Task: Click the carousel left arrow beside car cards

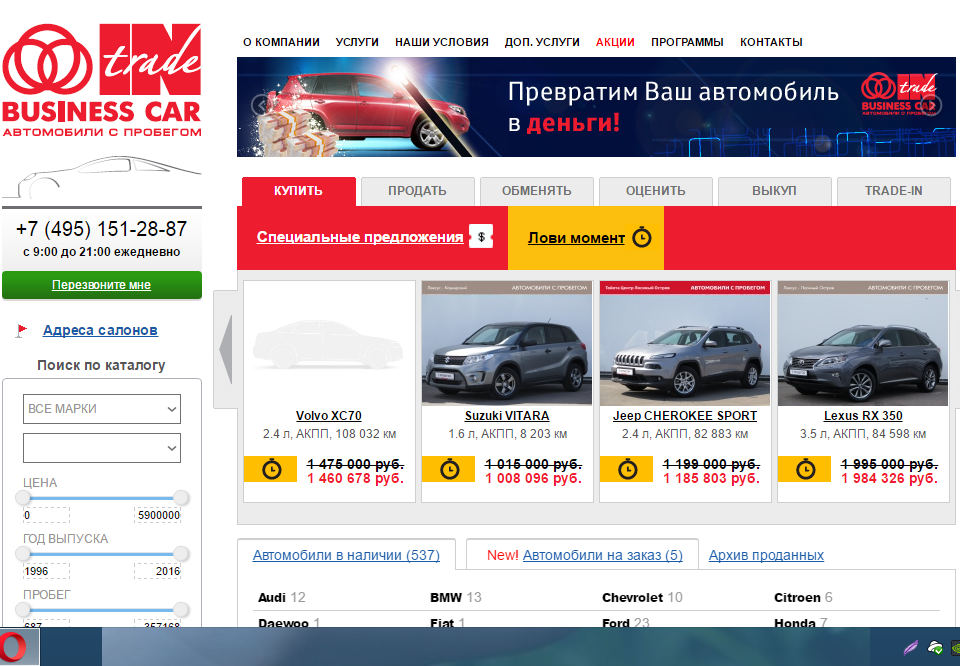Action: tap(225, 349)
